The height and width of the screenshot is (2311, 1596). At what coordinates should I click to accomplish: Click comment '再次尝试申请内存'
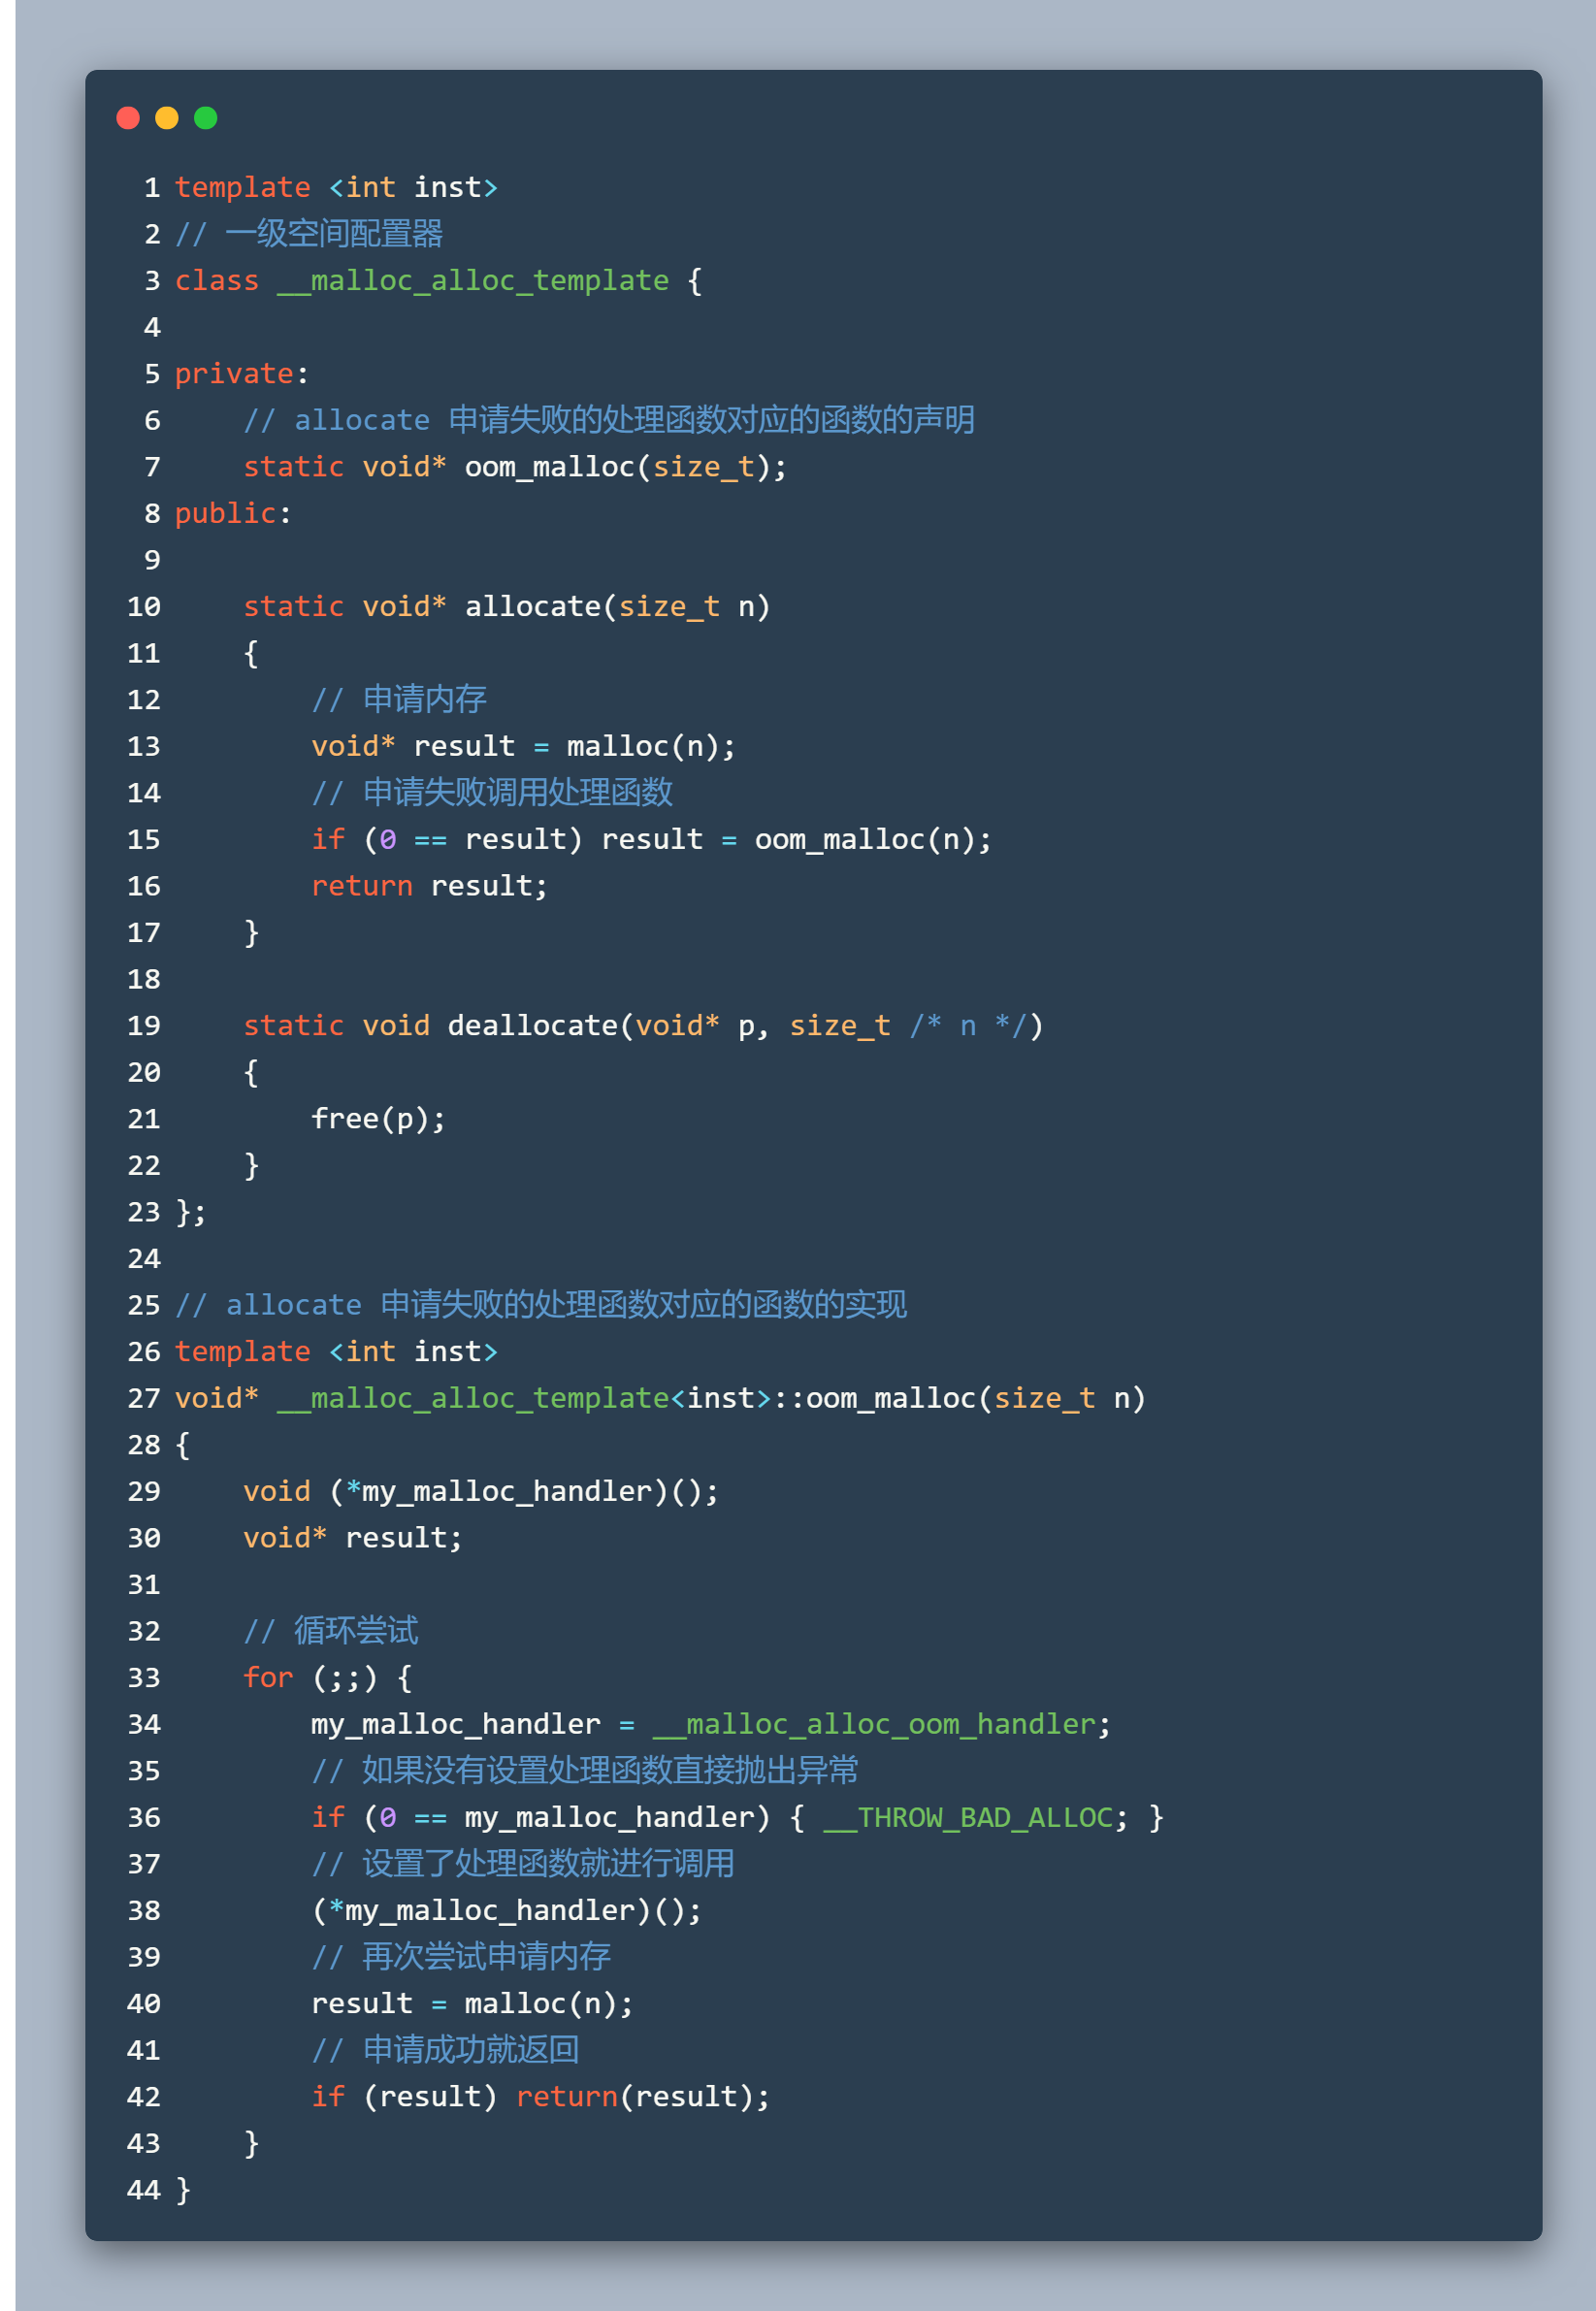coord(486,1957)
